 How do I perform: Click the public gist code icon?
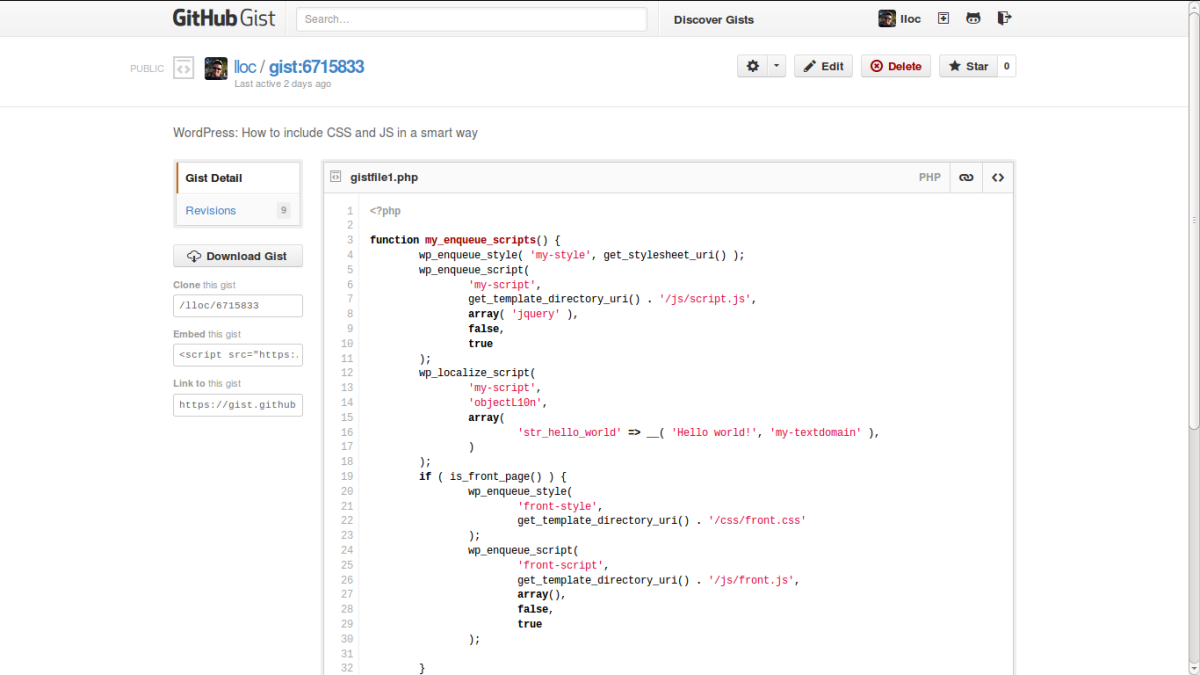(183, 68)
